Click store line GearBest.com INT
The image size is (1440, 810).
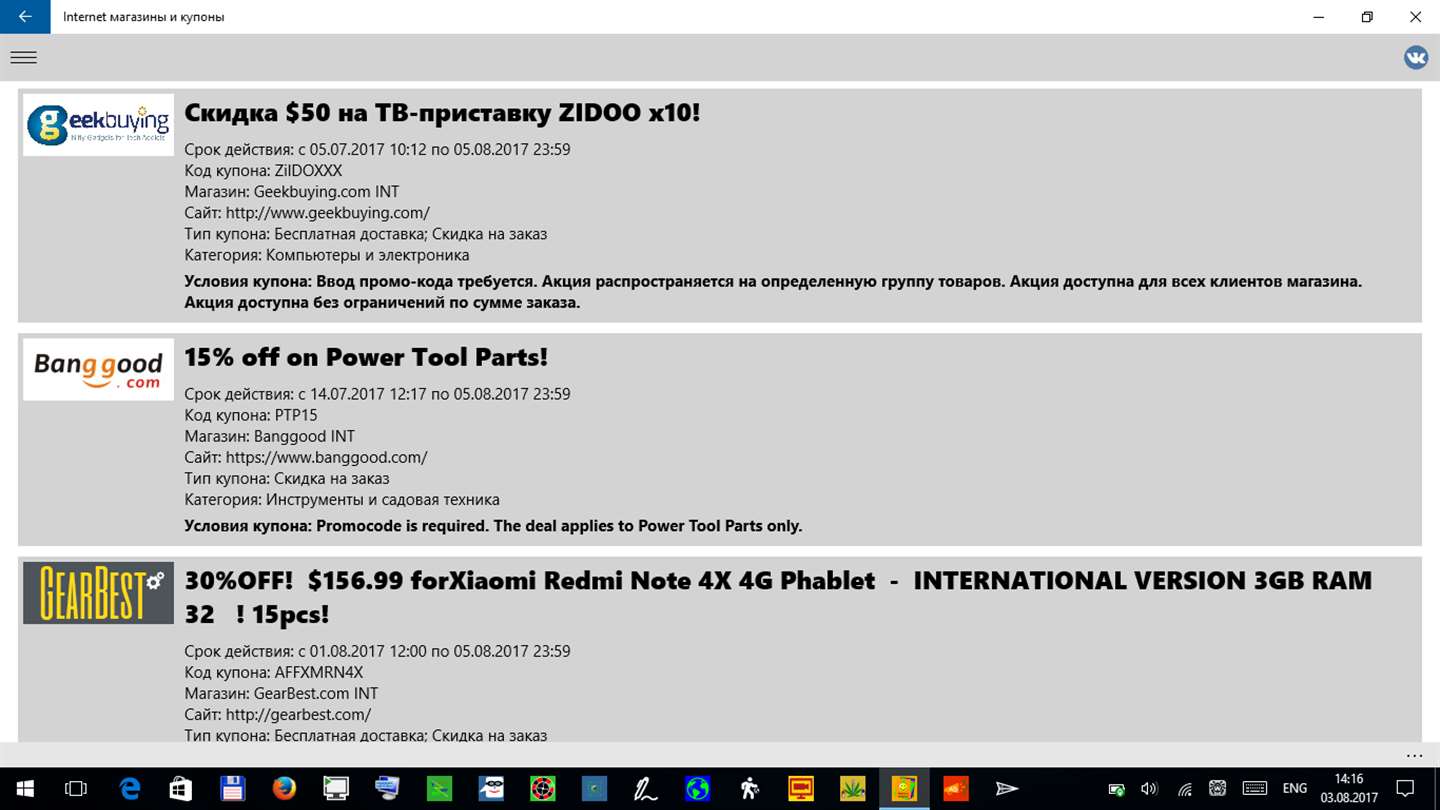tap(281, 693)
